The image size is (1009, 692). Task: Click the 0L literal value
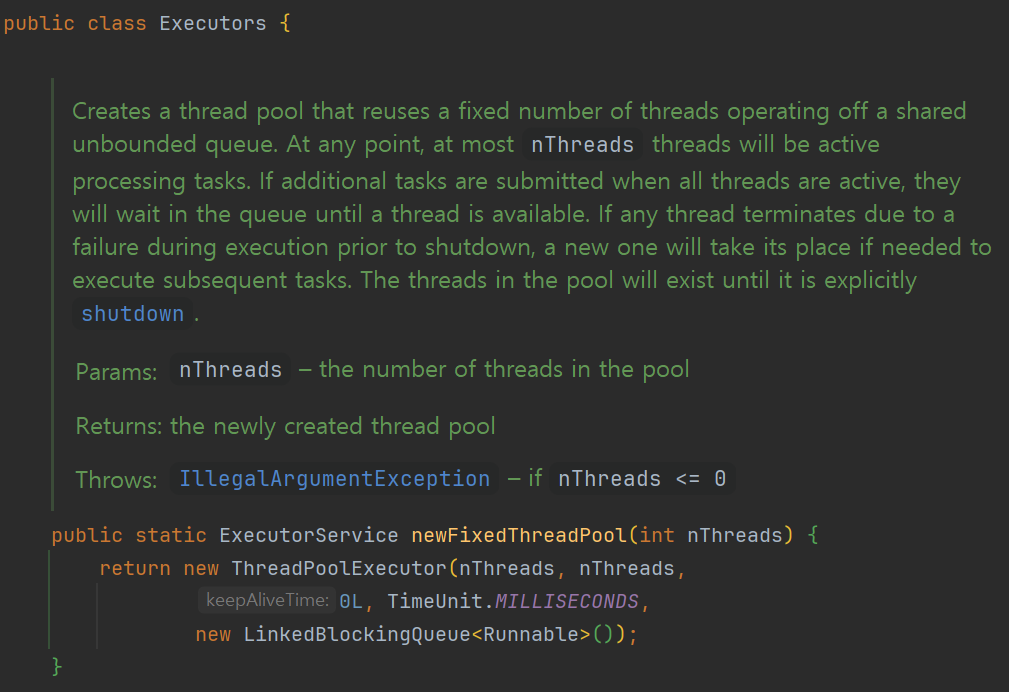(x=350, y=600)
